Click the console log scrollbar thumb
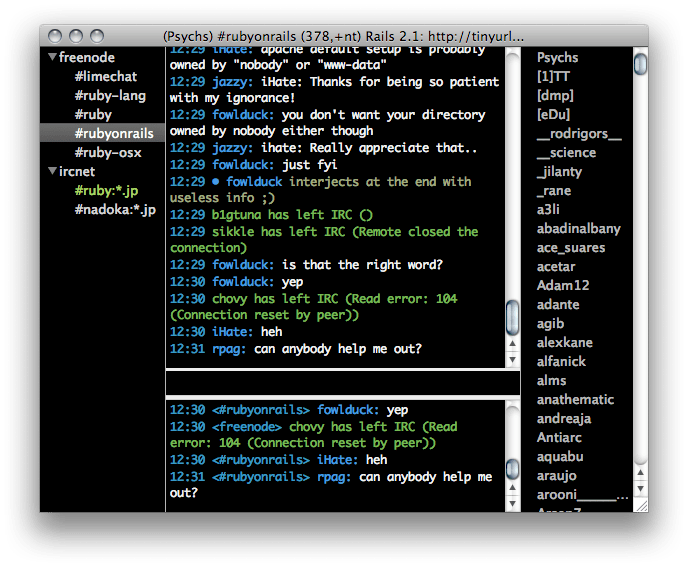This screenshot has width=688, height=567. tap(512, 469)
